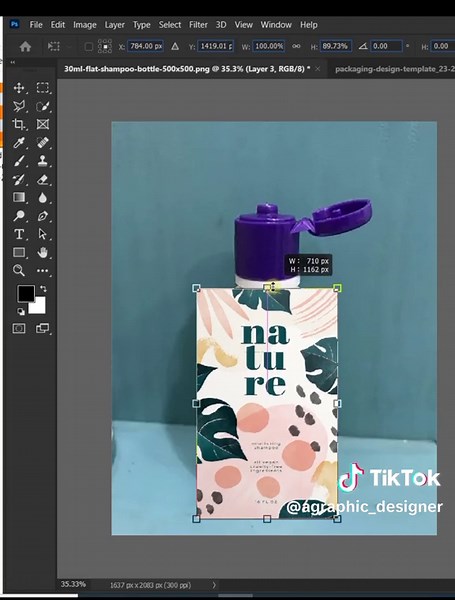This screenshot has height=600, width=455.
Task: Select the Hand tool
Action: point(42,253)
